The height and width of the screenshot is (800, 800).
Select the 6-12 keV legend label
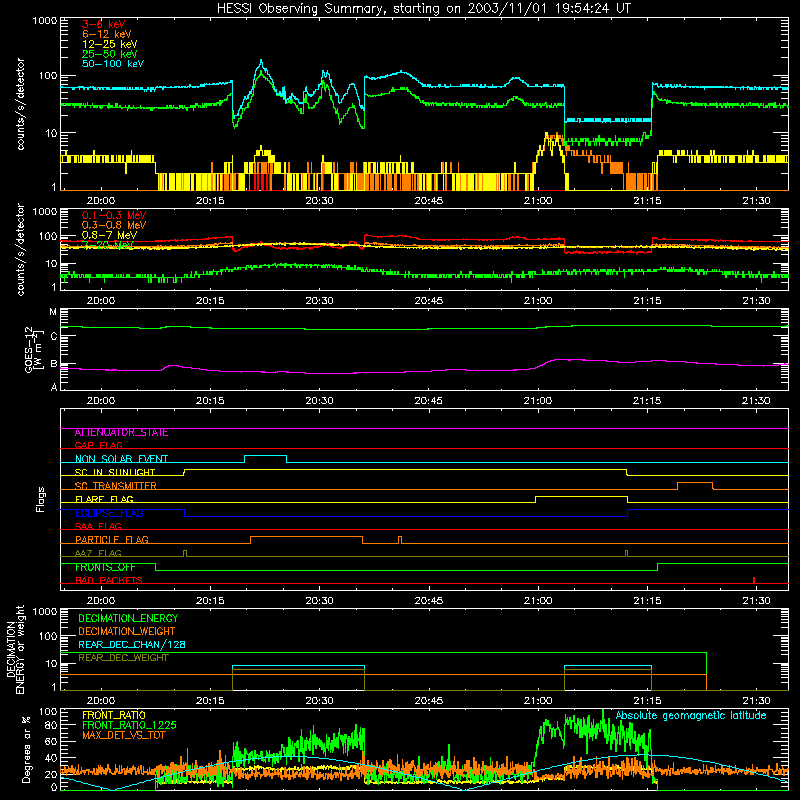tap(107, 34)
